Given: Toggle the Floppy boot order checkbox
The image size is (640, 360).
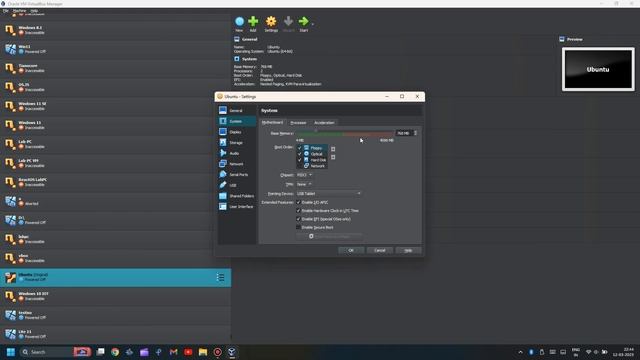Looking at the screenshot, I should tap(300, 148).
